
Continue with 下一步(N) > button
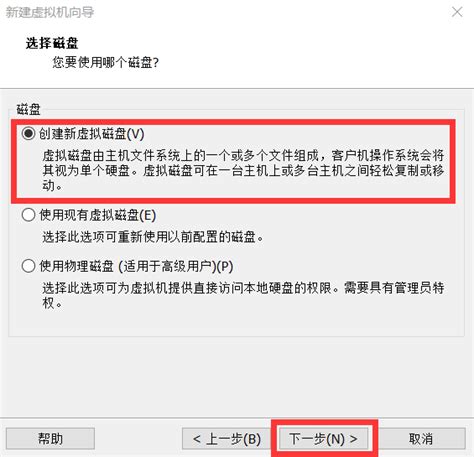click(x=323, y=438)
